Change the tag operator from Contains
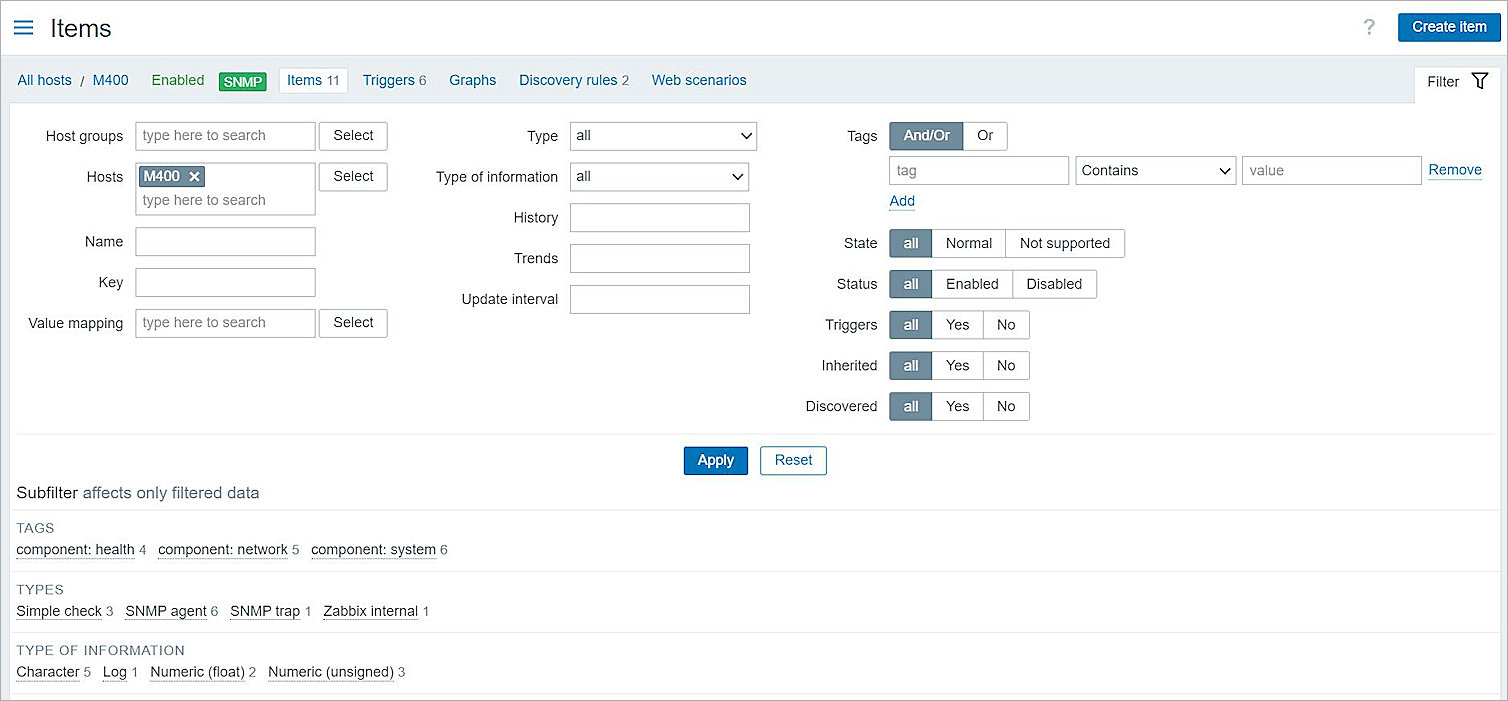Viewport: 1508px width, 701px height. coord(1155,170)
